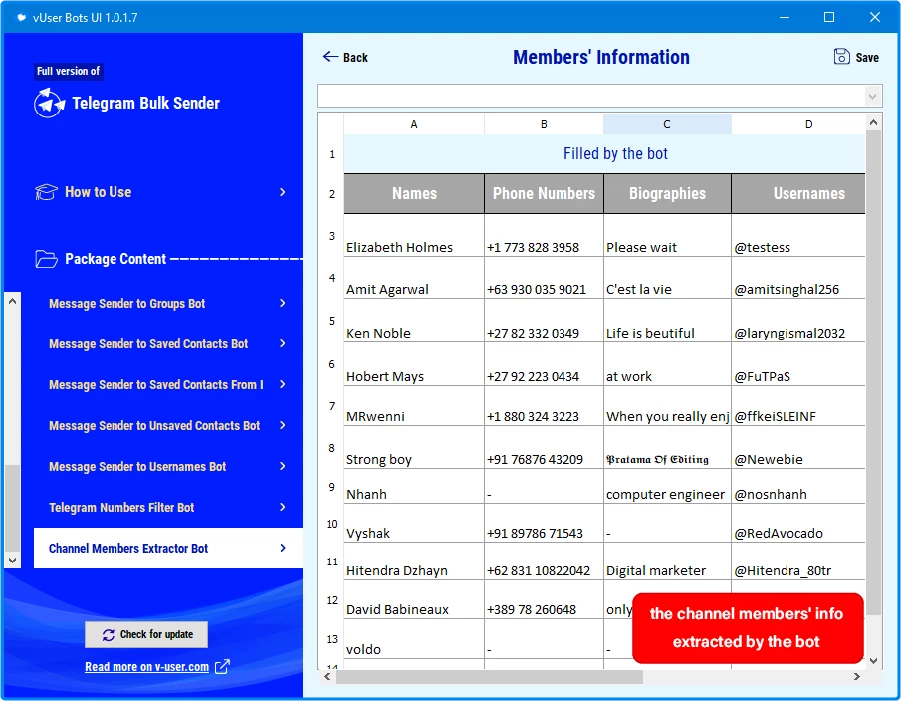Screen dimensions: 901x701
Task: Expand the How to Use chevron
Action: point(283,192)
